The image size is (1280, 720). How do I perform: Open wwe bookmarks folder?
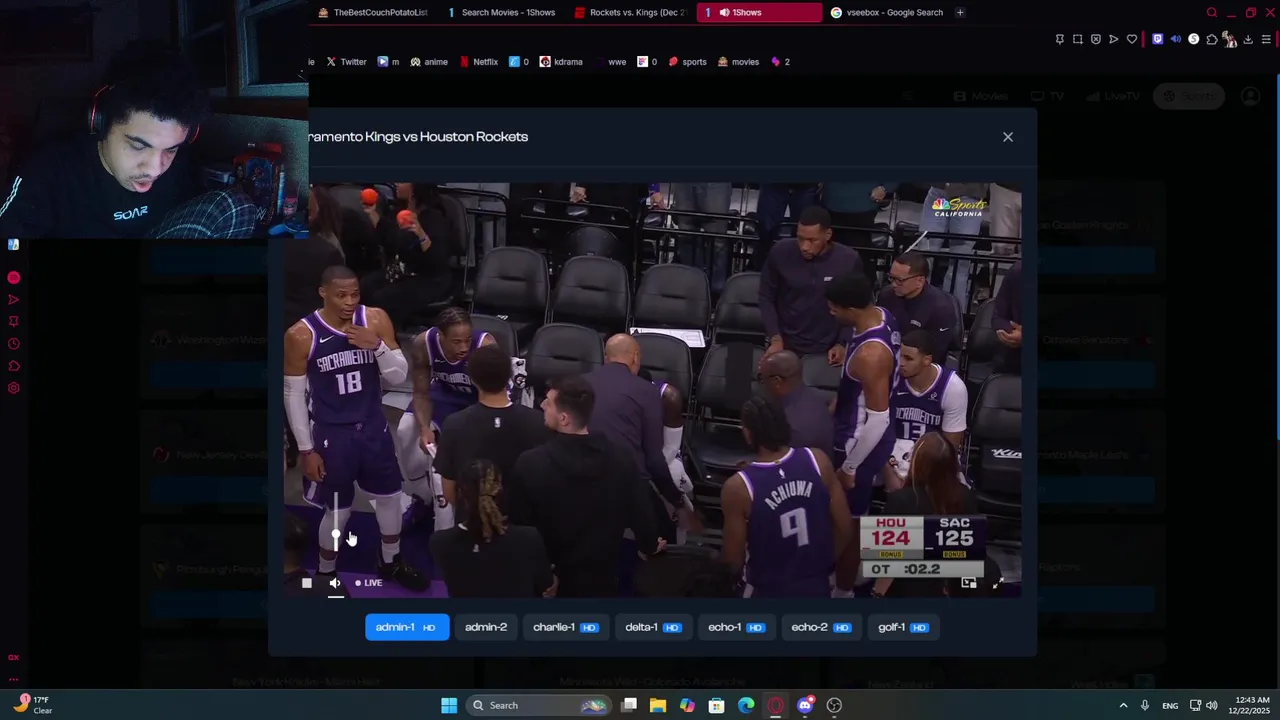(x=610, y=62)
